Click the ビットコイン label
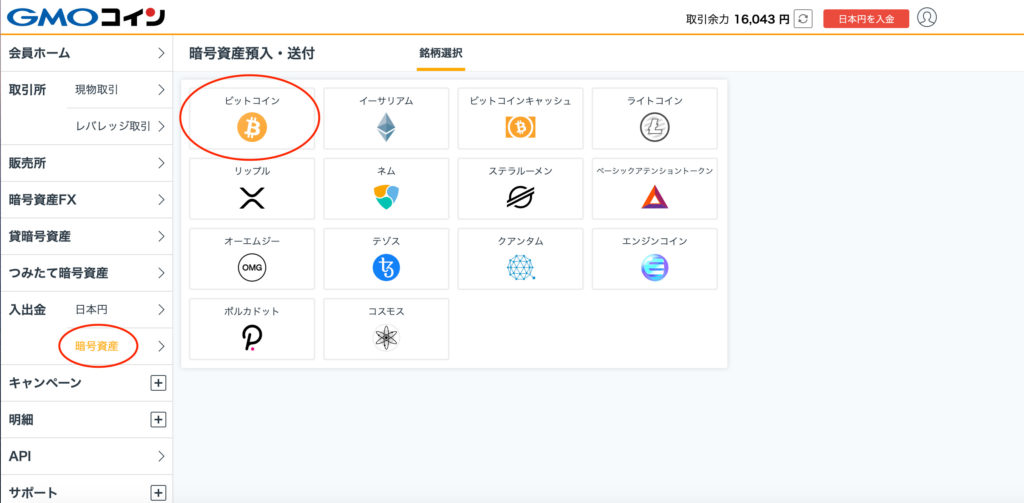 click(252, 101)
